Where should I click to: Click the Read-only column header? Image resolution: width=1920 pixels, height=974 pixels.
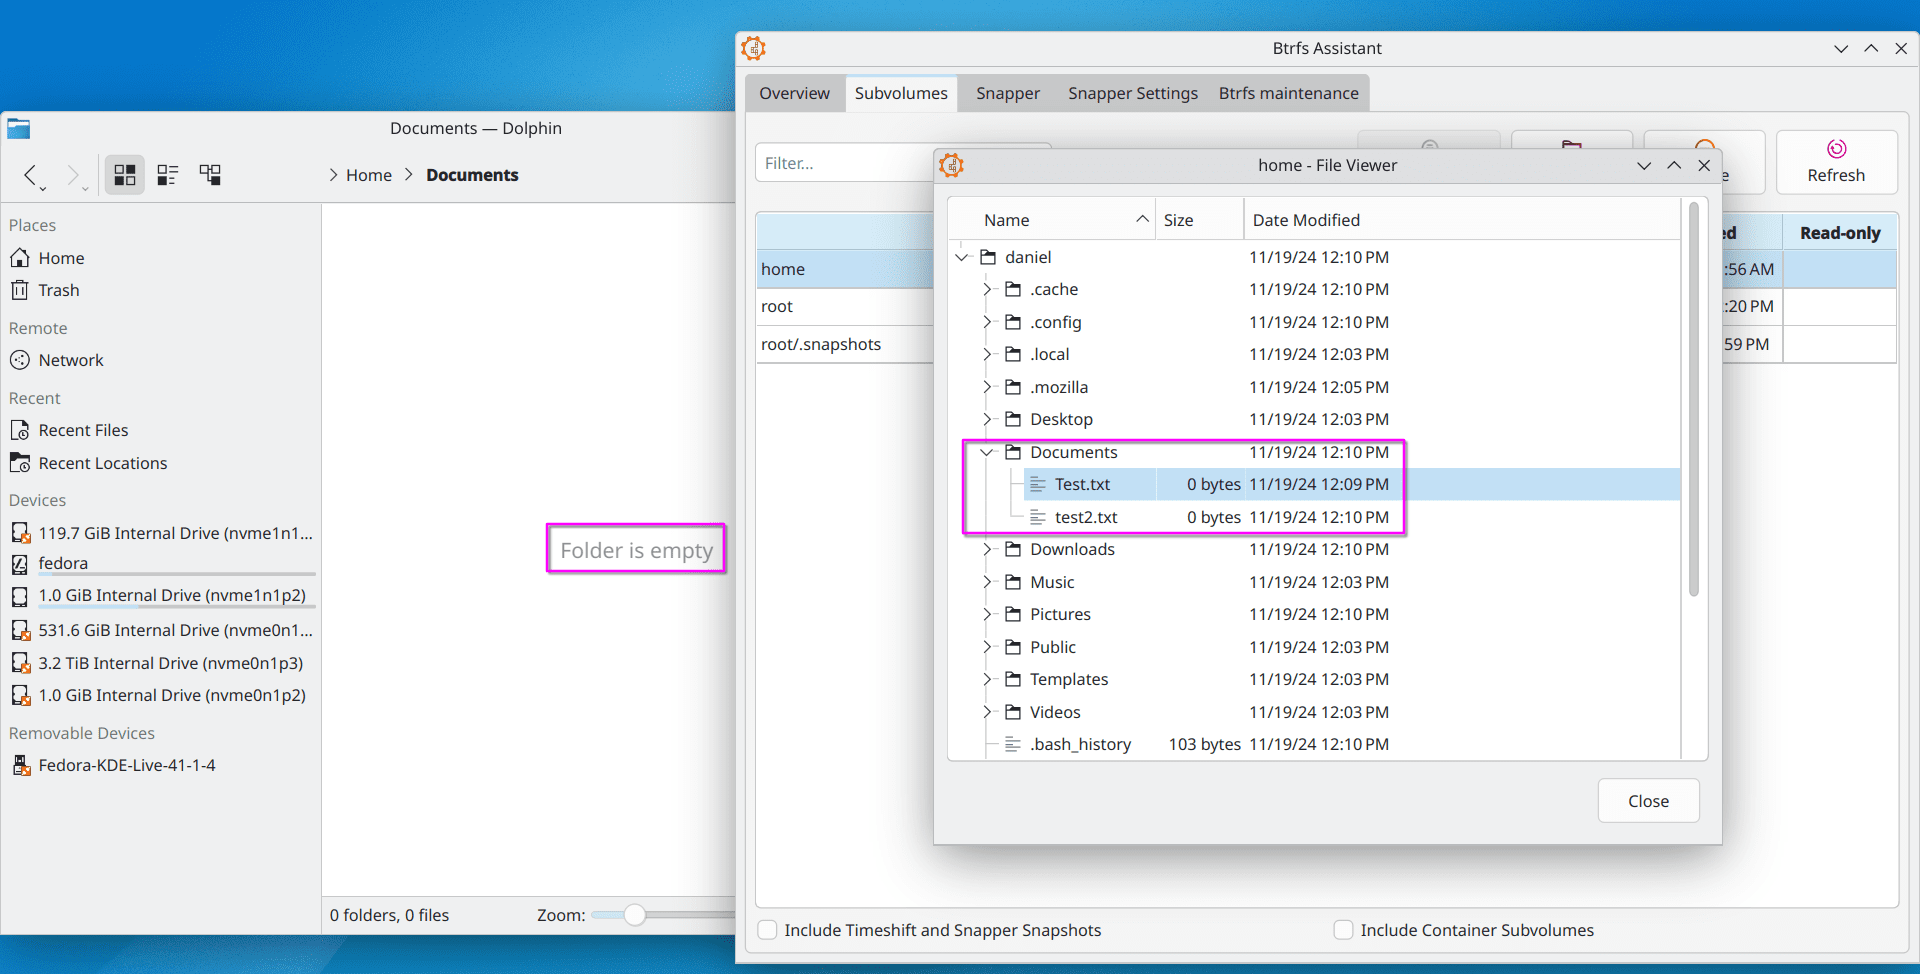(x=1840, y=233)
